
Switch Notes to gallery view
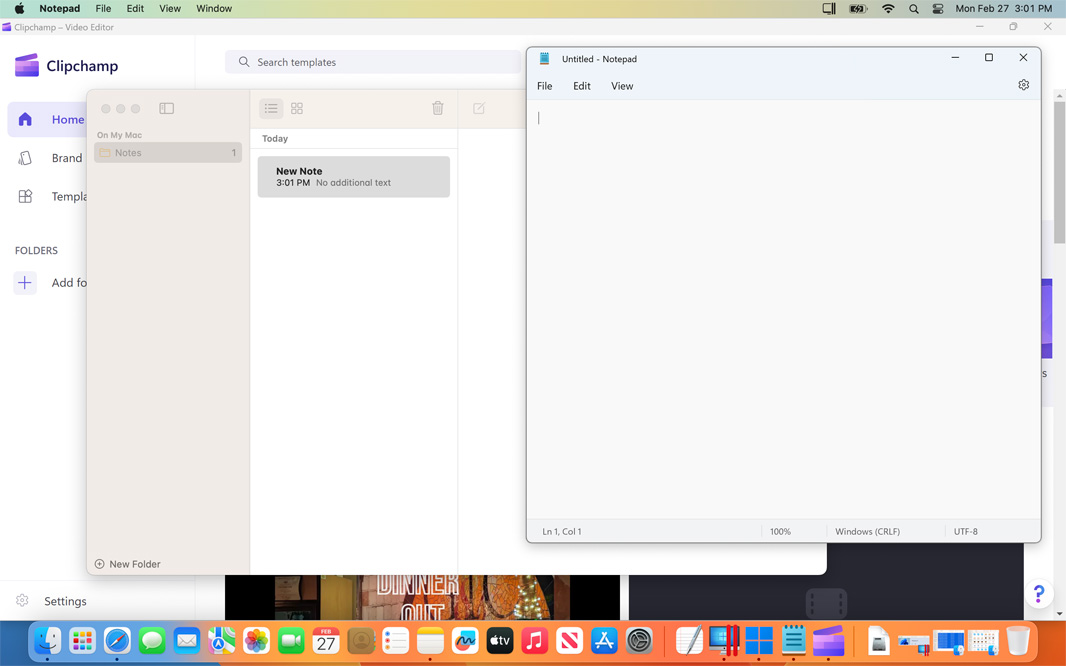click(x=297, y=108)
